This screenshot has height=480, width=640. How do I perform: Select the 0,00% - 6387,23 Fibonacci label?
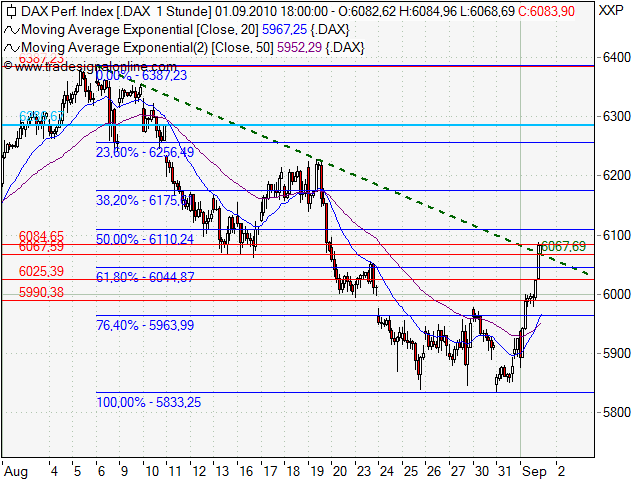point(141,76)
